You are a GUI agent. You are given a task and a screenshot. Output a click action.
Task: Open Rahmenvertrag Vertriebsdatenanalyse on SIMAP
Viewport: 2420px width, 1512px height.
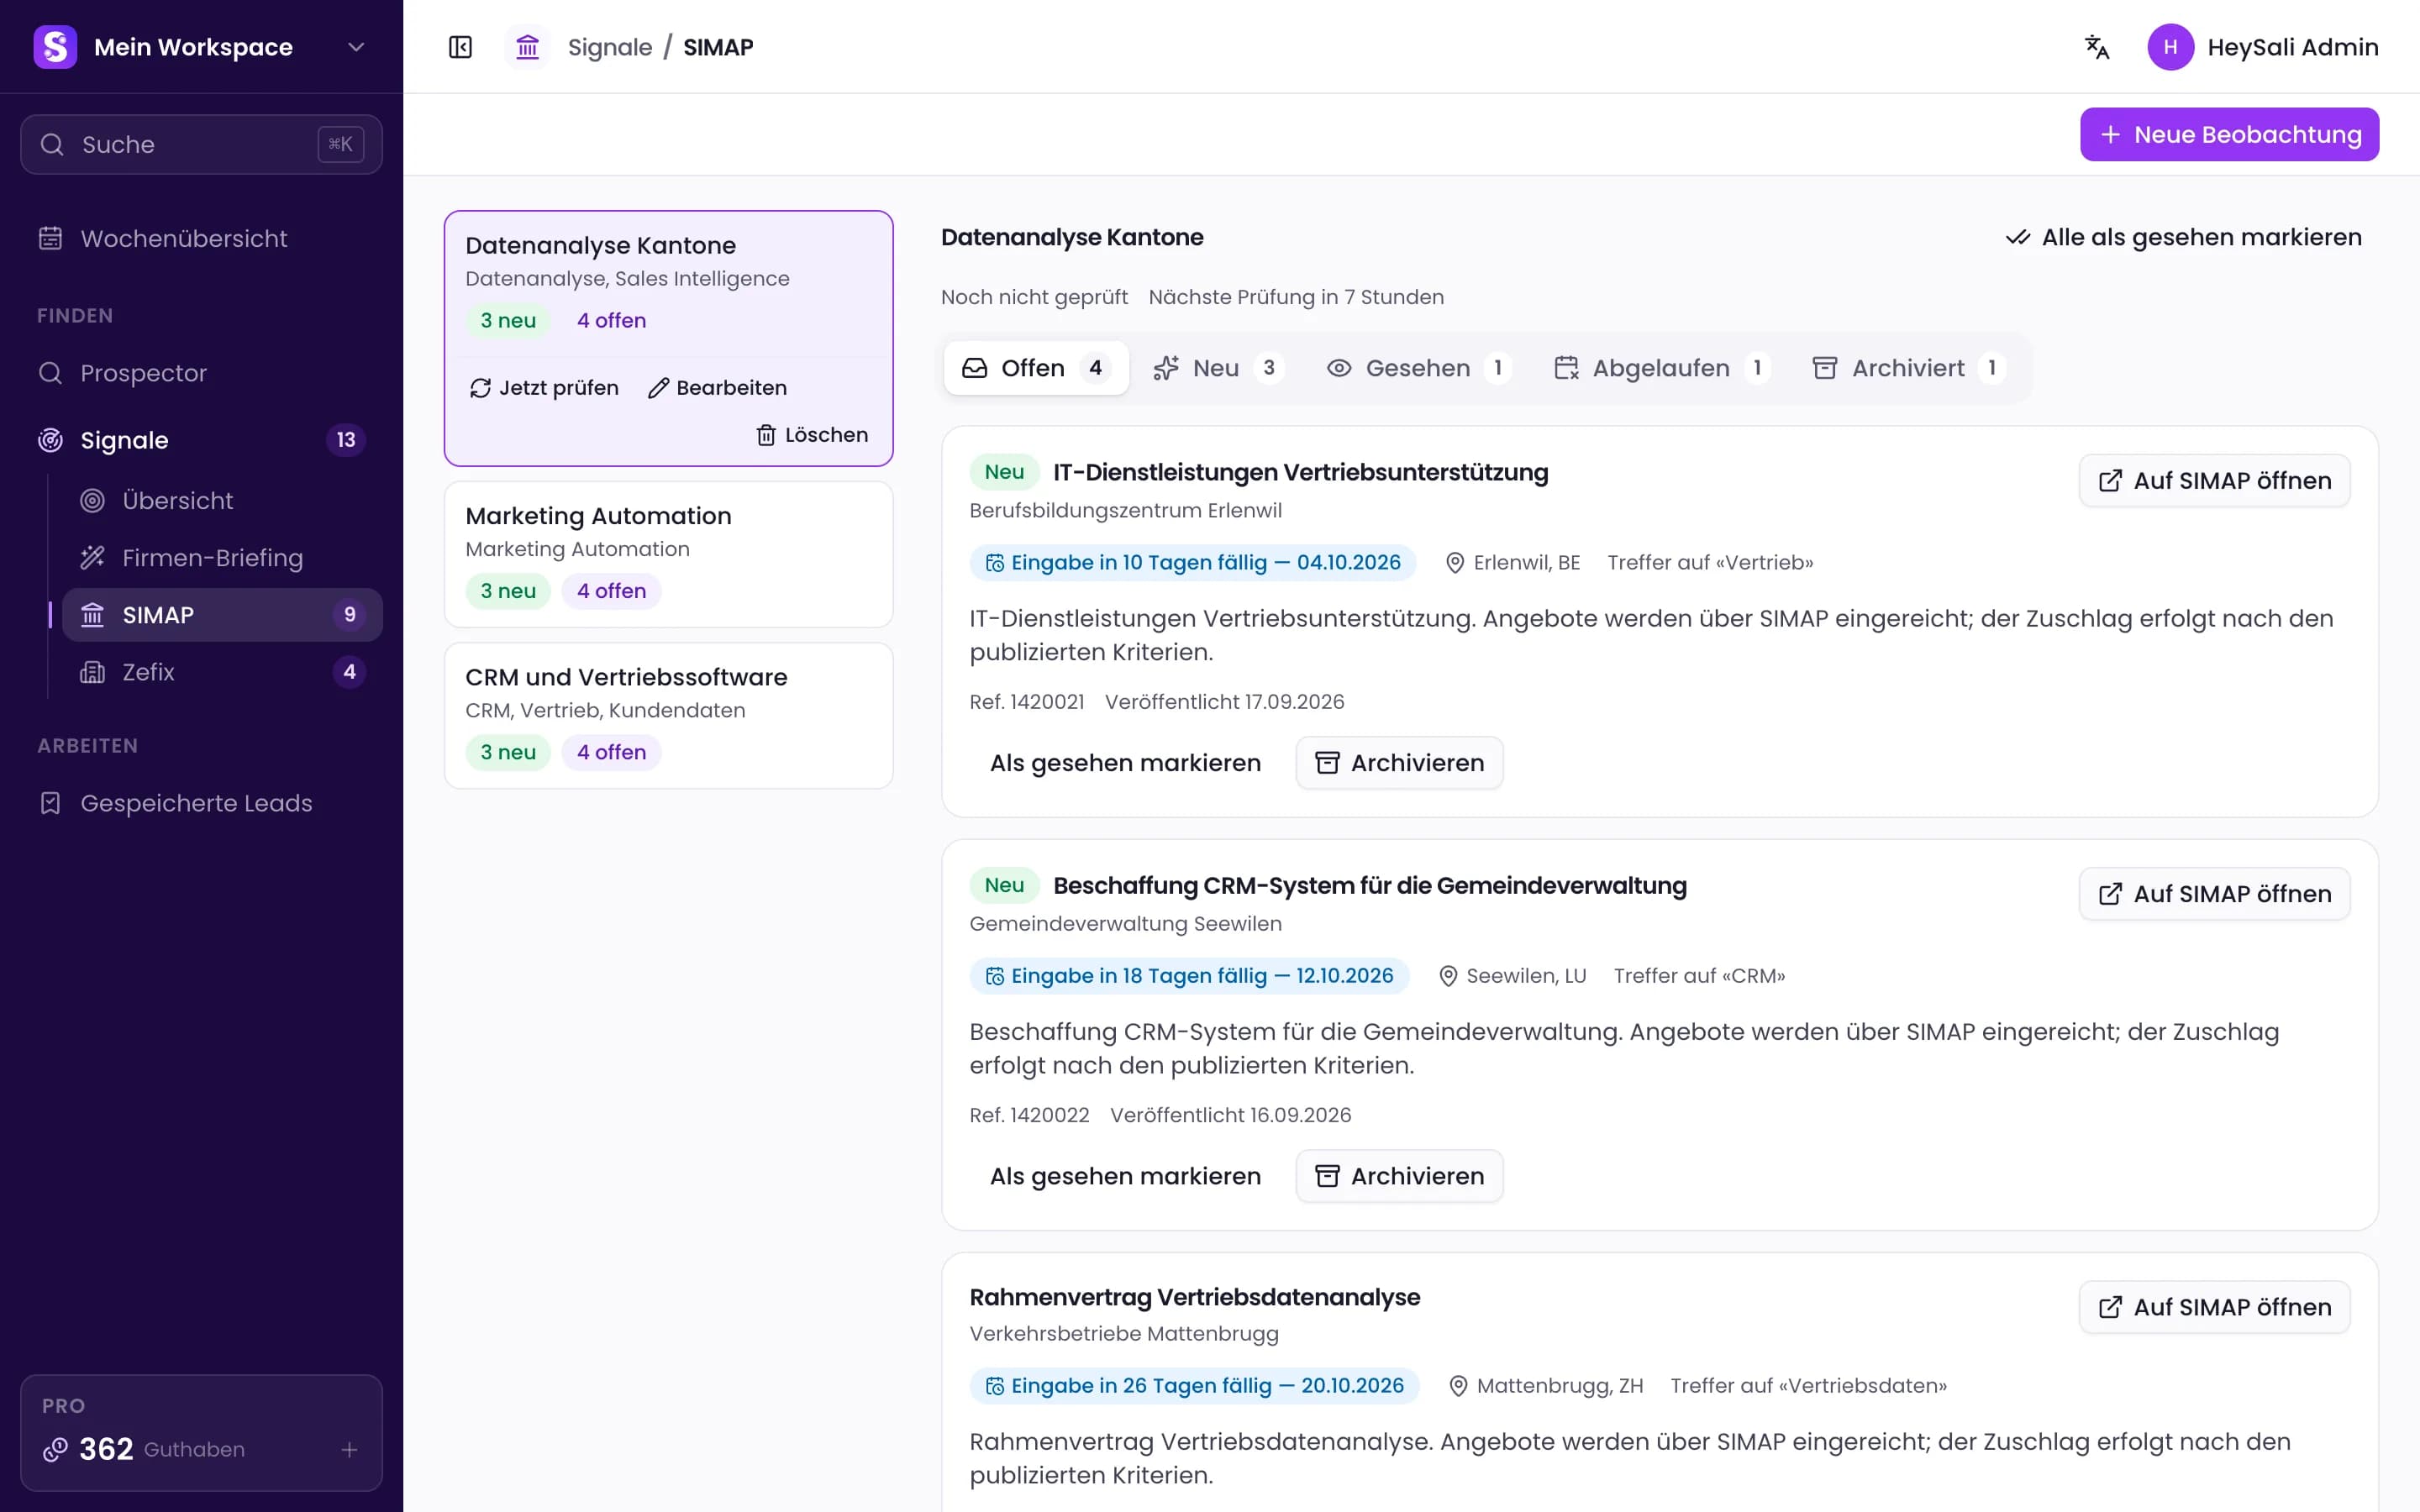click(x=2214, y=1307)
